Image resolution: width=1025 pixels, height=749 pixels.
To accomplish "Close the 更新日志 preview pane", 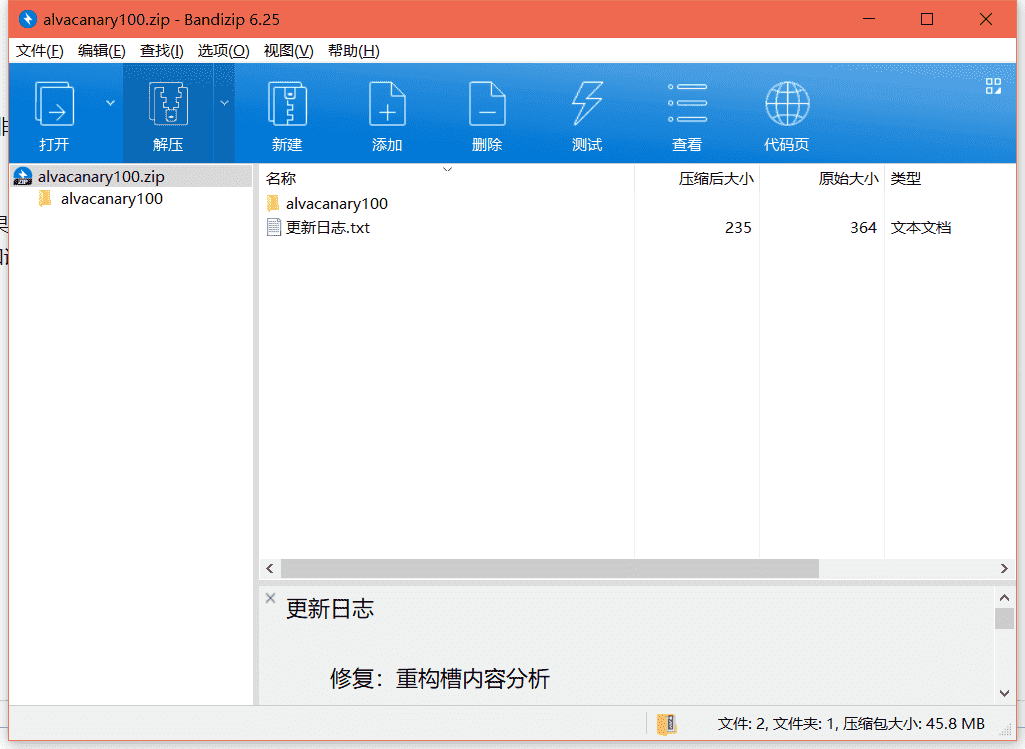I will [x=271, y=597].
